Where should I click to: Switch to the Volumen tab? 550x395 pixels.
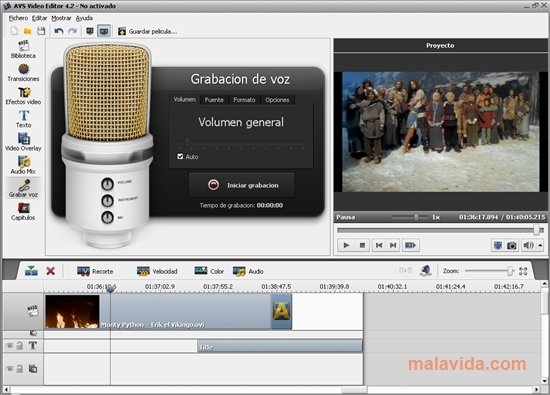click(185, 100)
